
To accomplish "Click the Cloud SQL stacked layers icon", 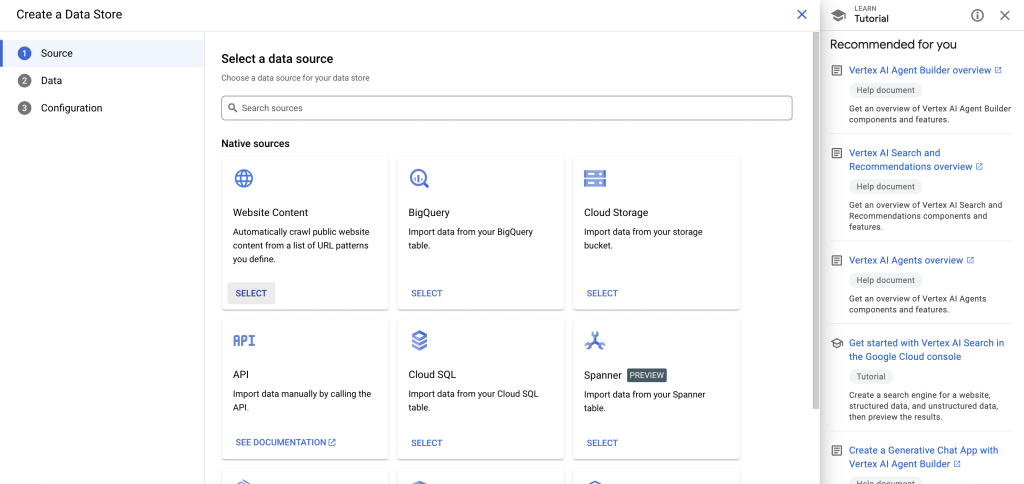I will (419, 341).
